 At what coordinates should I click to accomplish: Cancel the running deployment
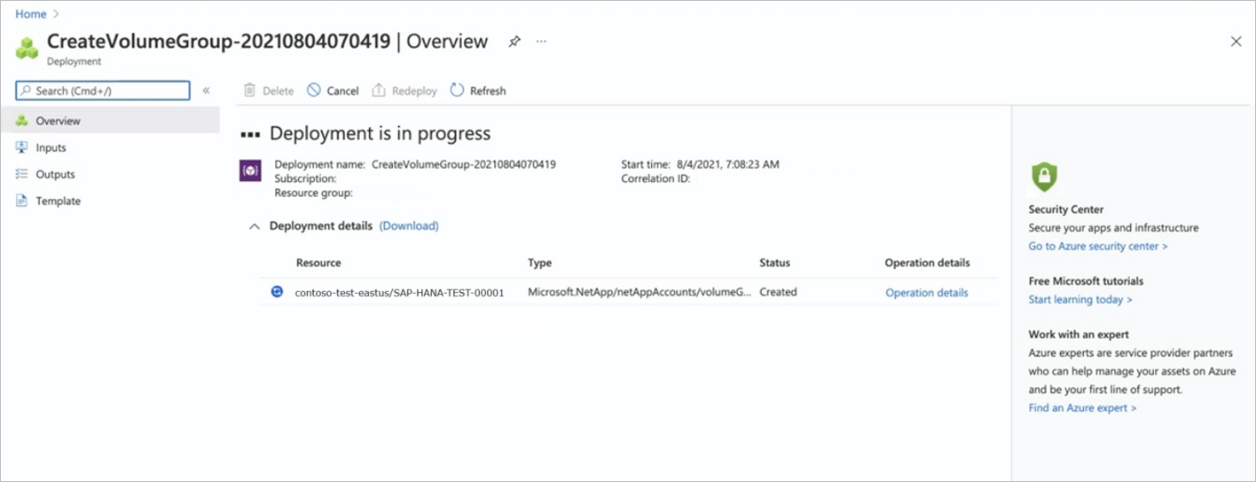(333, 91)
